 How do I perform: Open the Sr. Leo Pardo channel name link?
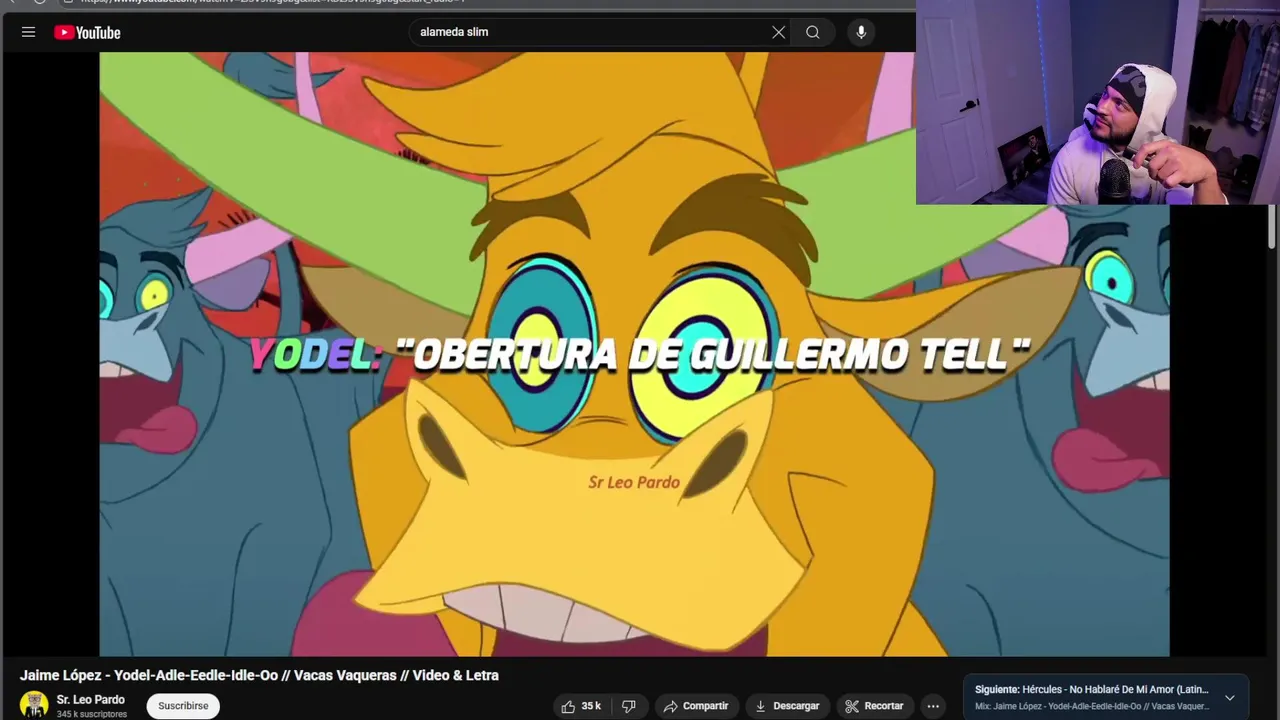click(x=91, y=699)
